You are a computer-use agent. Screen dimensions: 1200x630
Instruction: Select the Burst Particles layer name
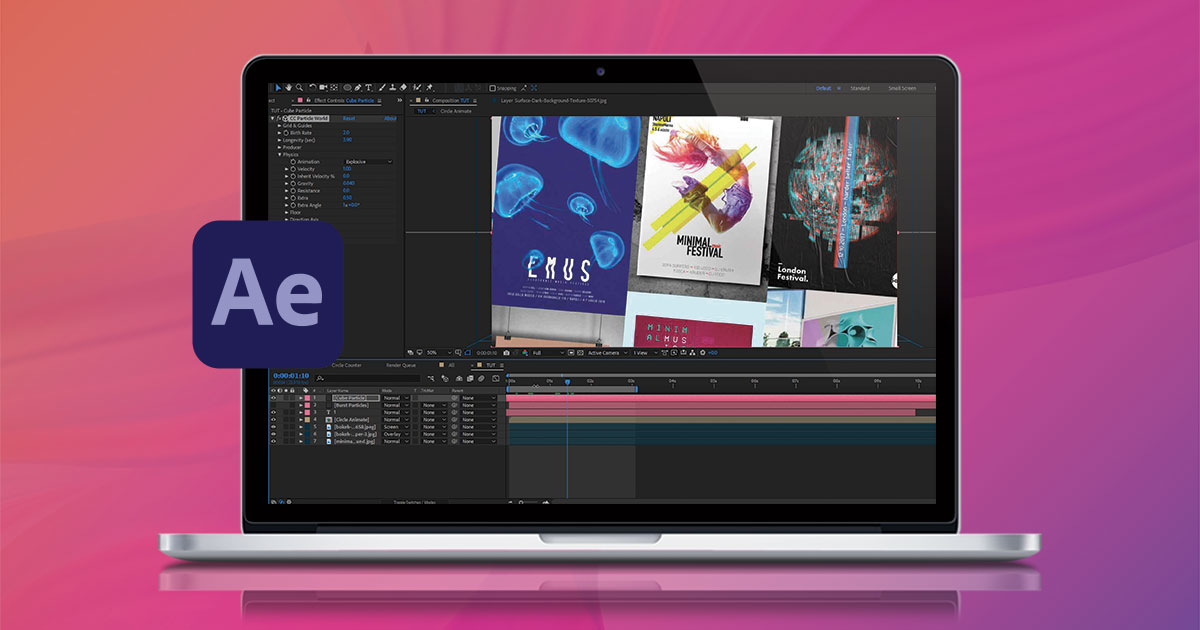point(350,405)
